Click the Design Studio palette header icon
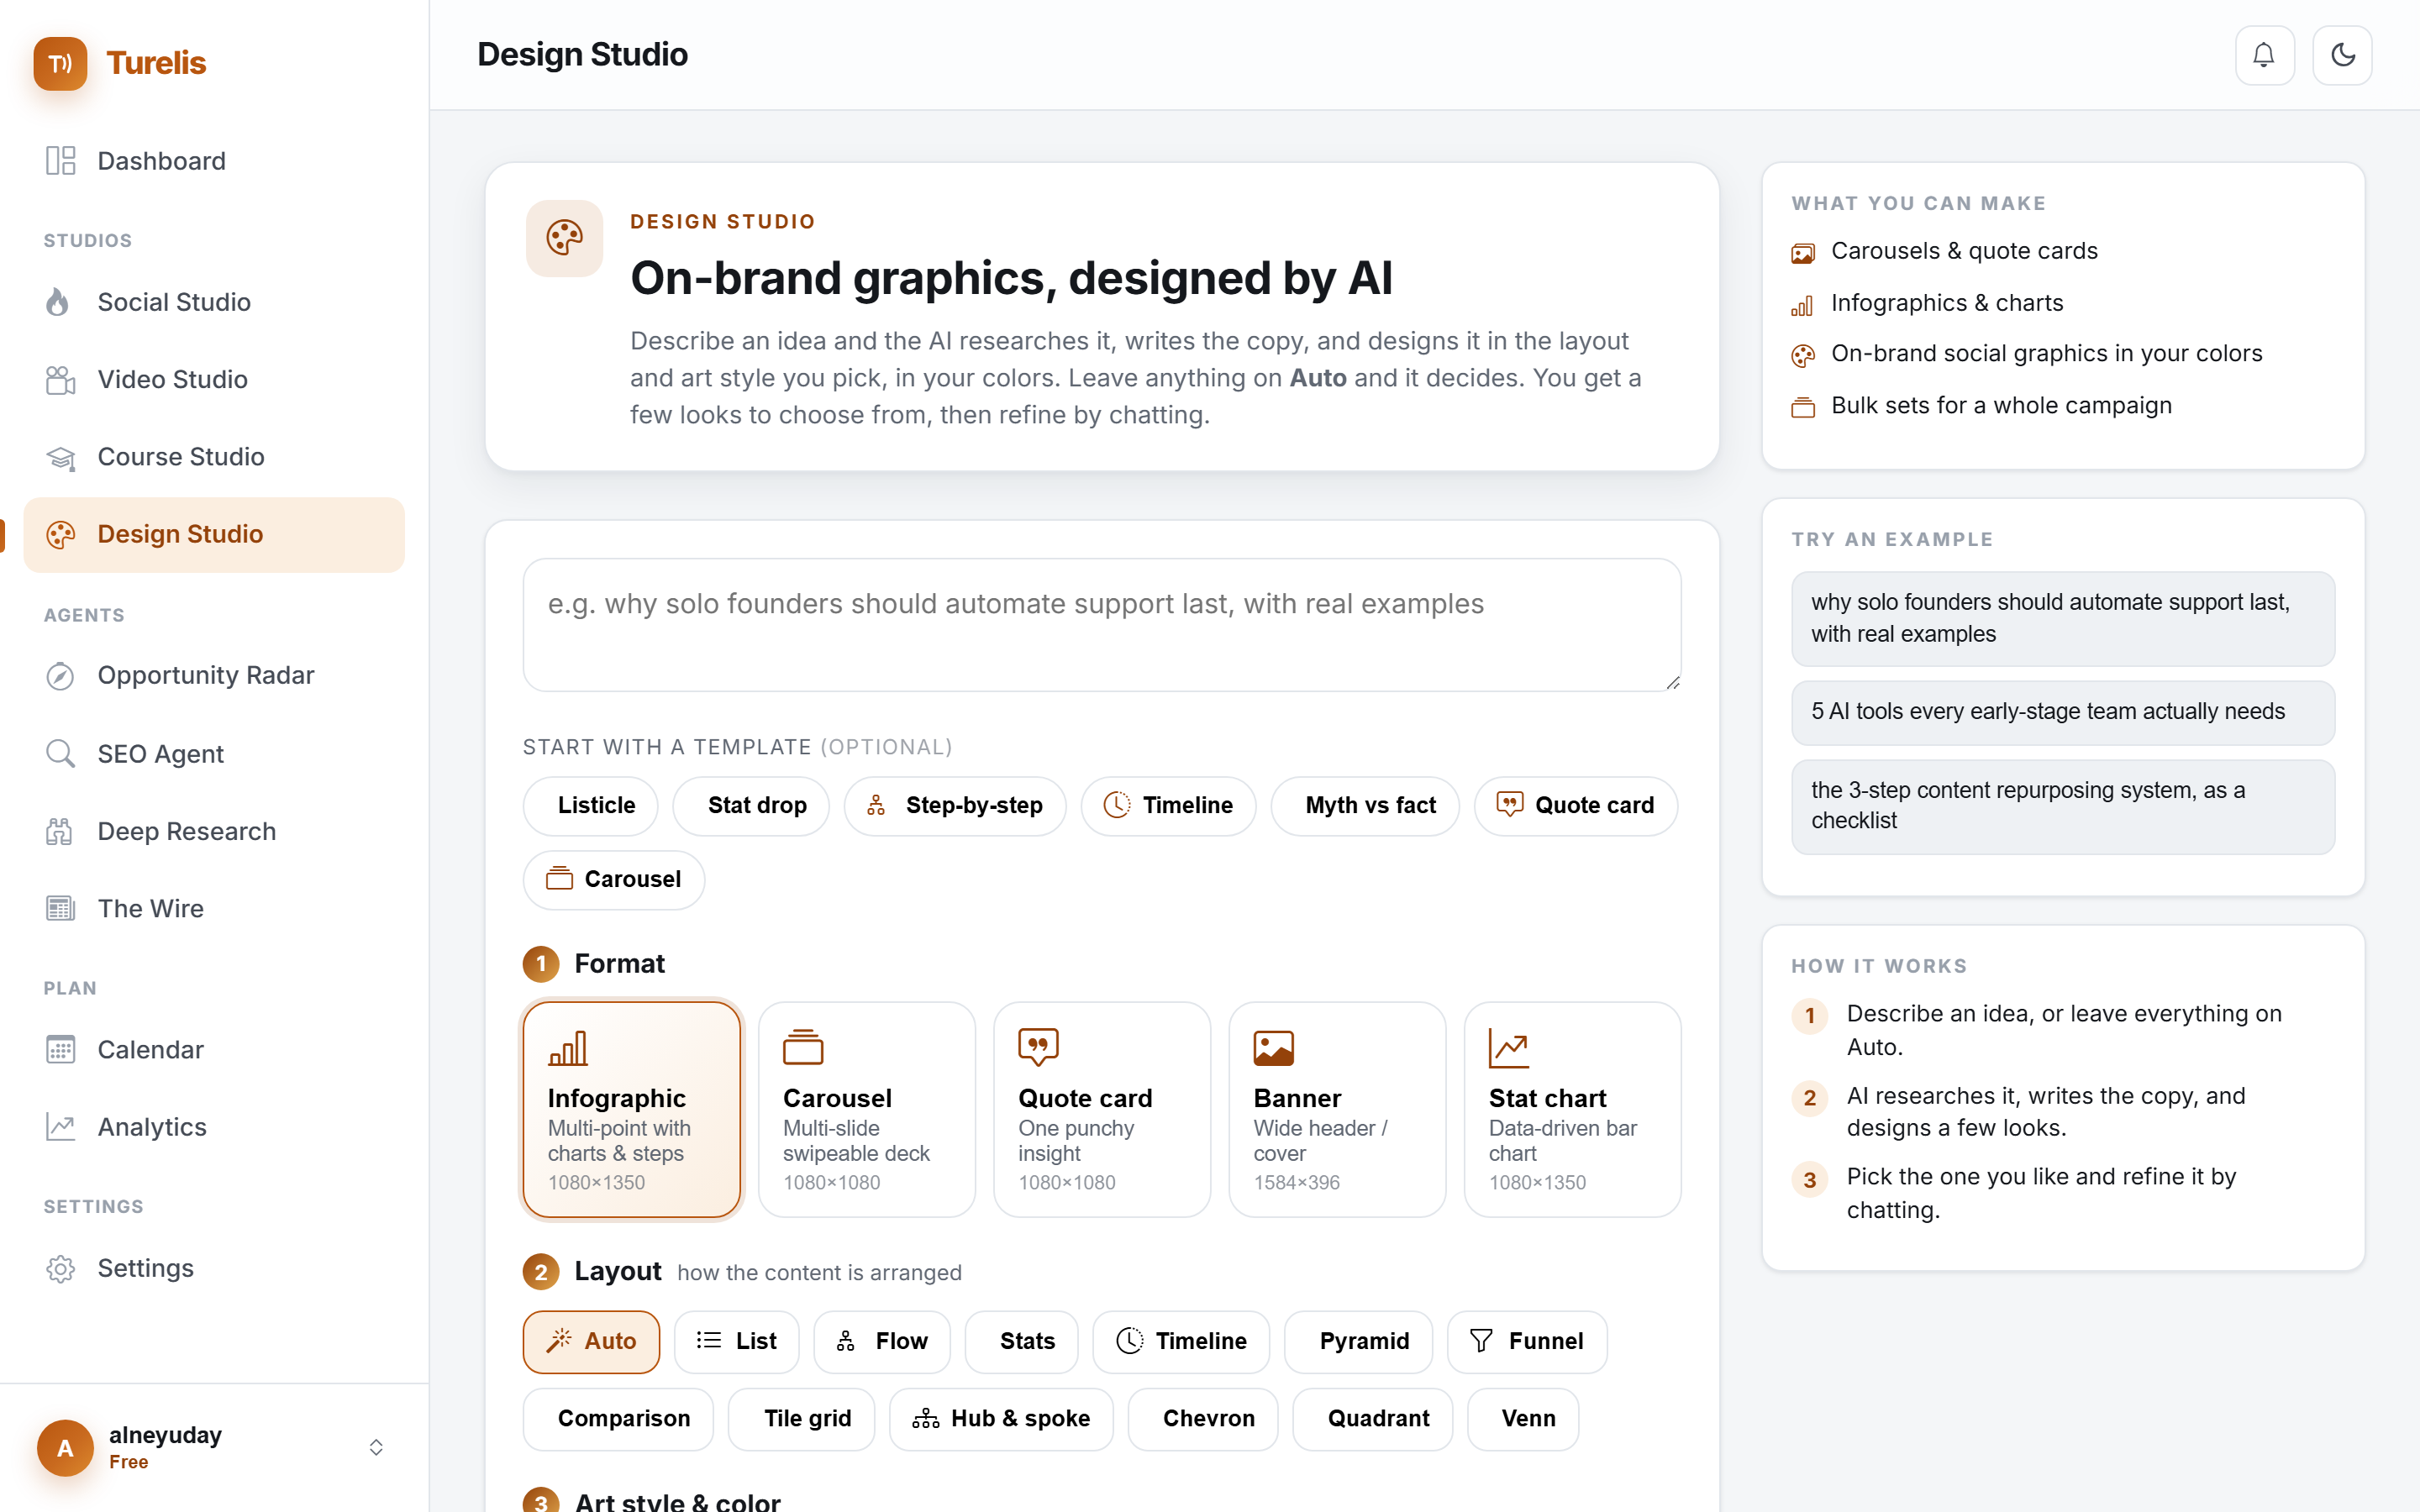The width and height of the screenshot is (2420, 1512). [x=565, y=238]
